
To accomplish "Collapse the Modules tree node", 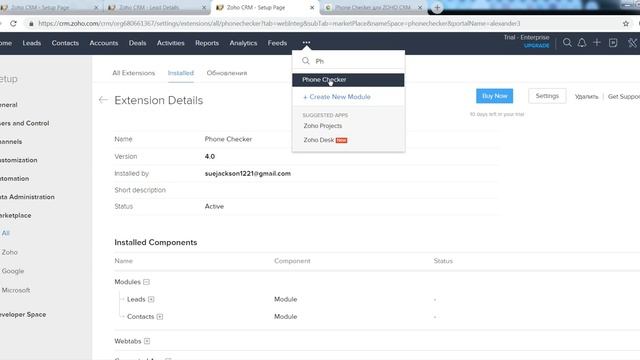I will click(147, 282).
